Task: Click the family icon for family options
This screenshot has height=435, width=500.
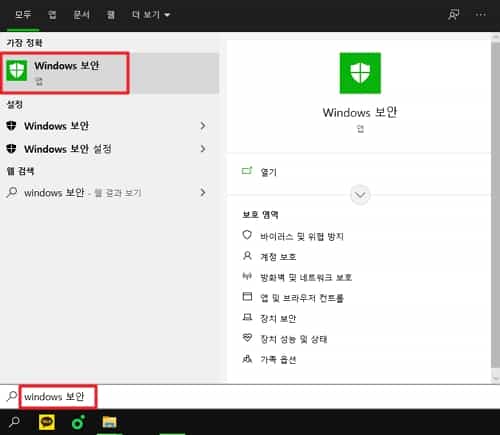Action: tap(247, 359)
